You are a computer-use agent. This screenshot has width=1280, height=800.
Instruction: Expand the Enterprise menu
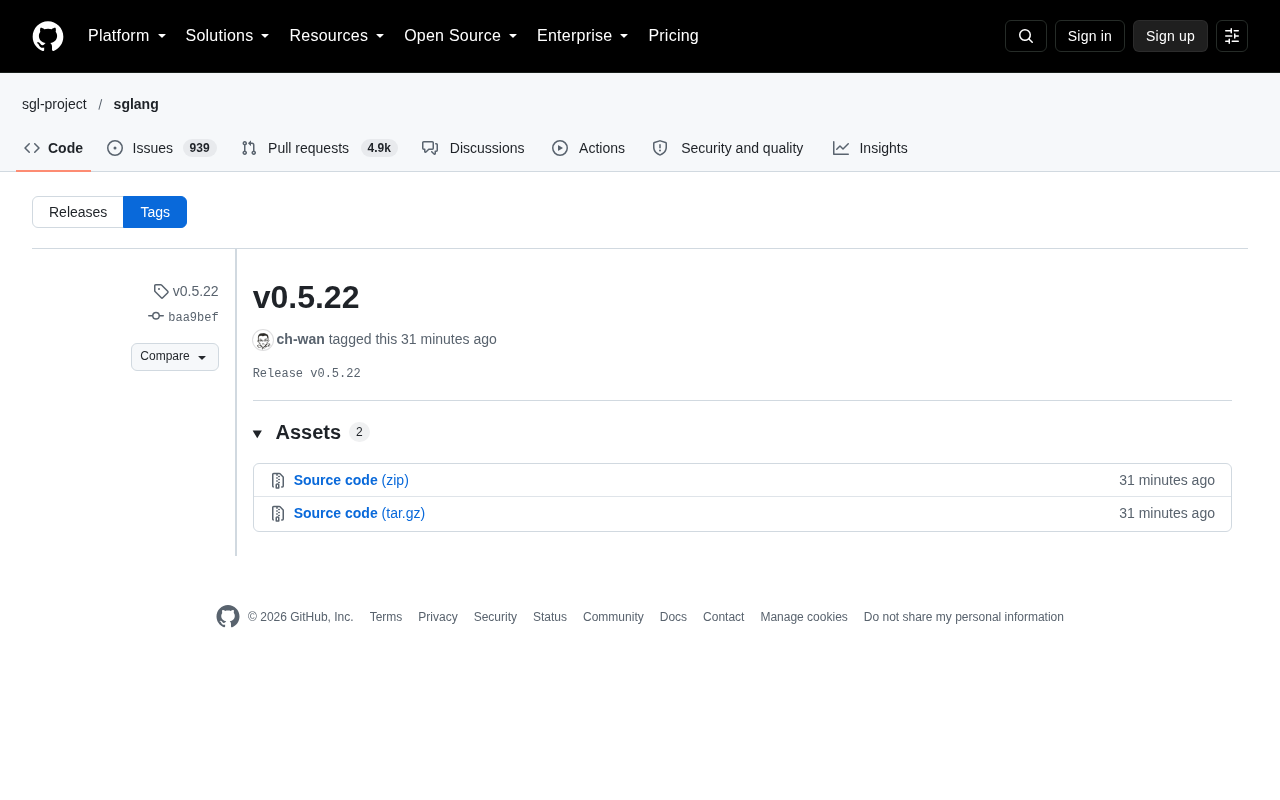click(583, 36)
